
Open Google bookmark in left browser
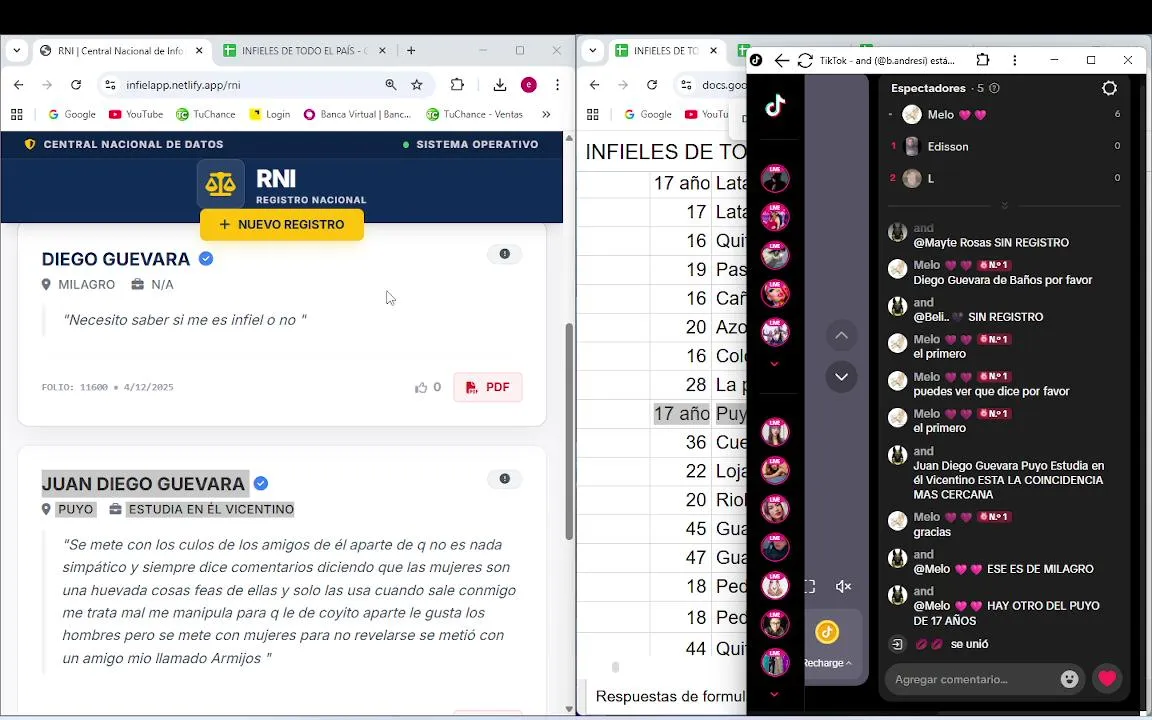pyautogui.click(x=72, y=115)
